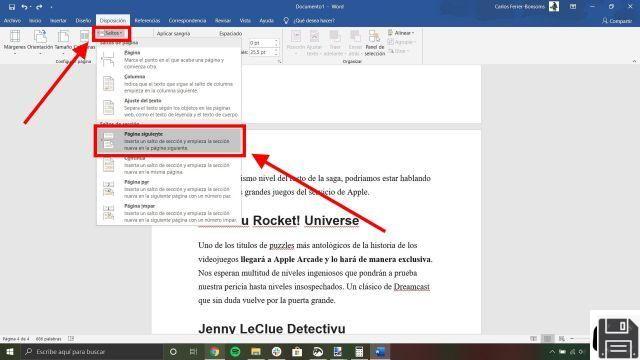Insert a Página page break
This screenshot has height=360, width=640.
[169, 60]
